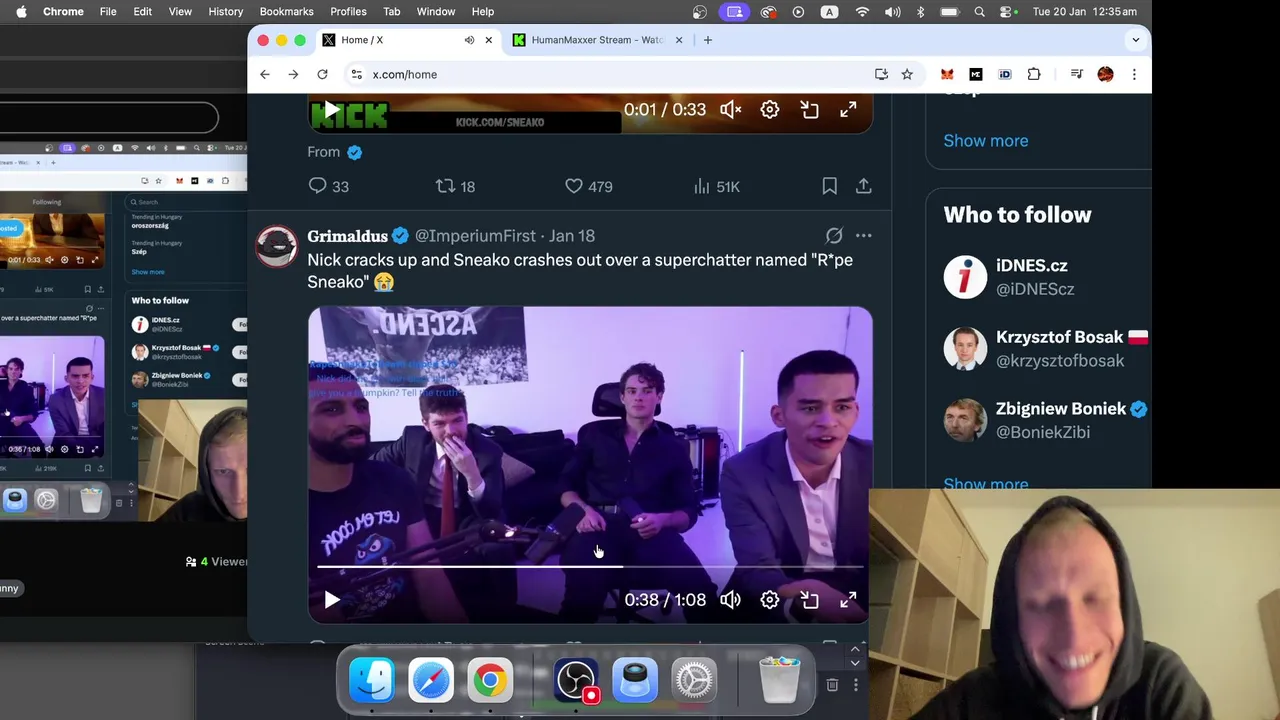
Task: Open more options on Grimaldus post
Action: [863, 236]
